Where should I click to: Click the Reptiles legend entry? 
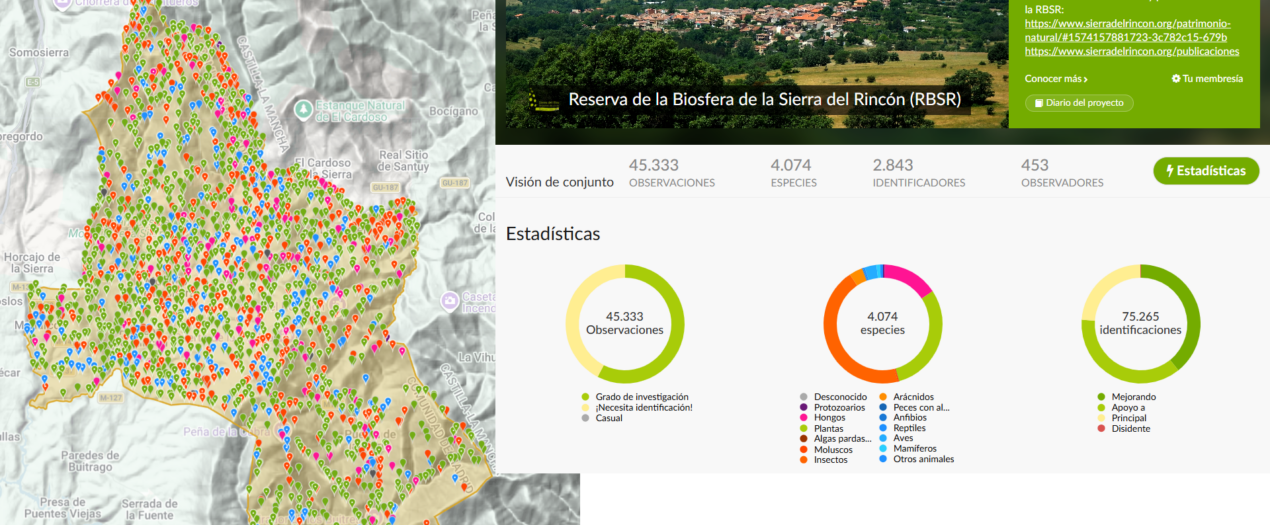click(x=903, y=428)
